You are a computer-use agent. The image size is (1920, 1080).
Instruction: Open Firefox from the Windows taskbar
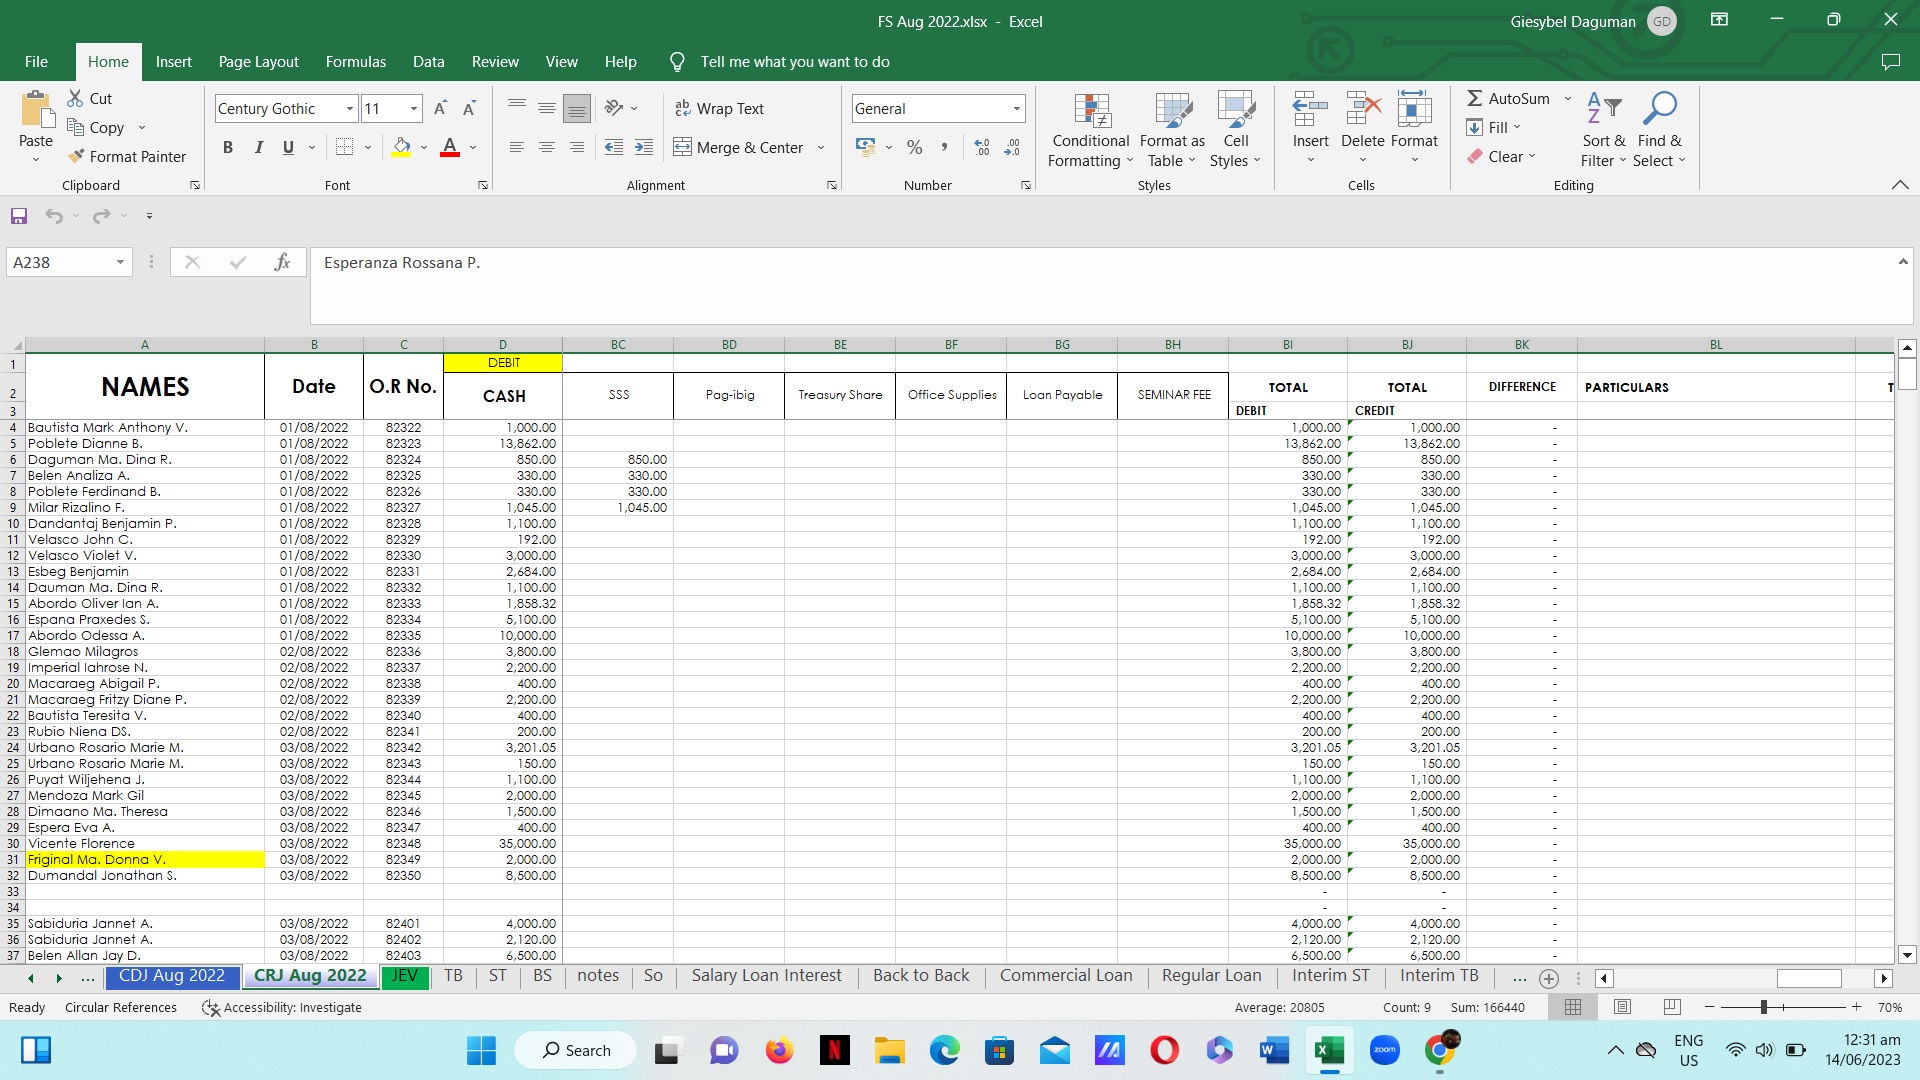779,1050
